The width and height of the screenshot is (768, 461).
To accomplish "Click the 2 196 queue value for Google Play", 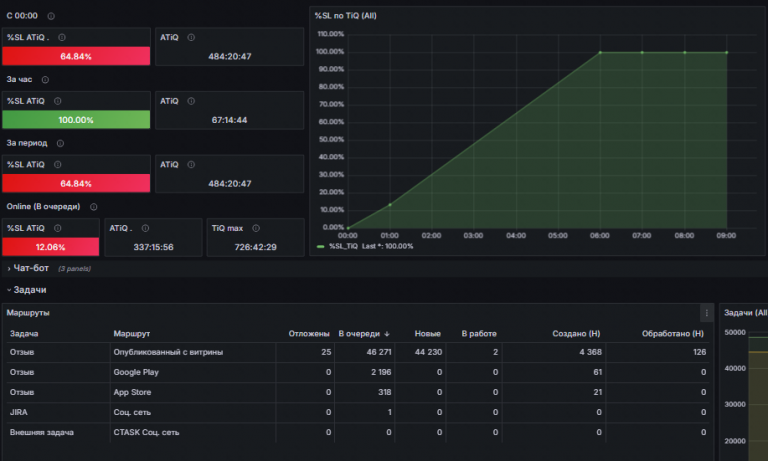I will pos(381,372).
